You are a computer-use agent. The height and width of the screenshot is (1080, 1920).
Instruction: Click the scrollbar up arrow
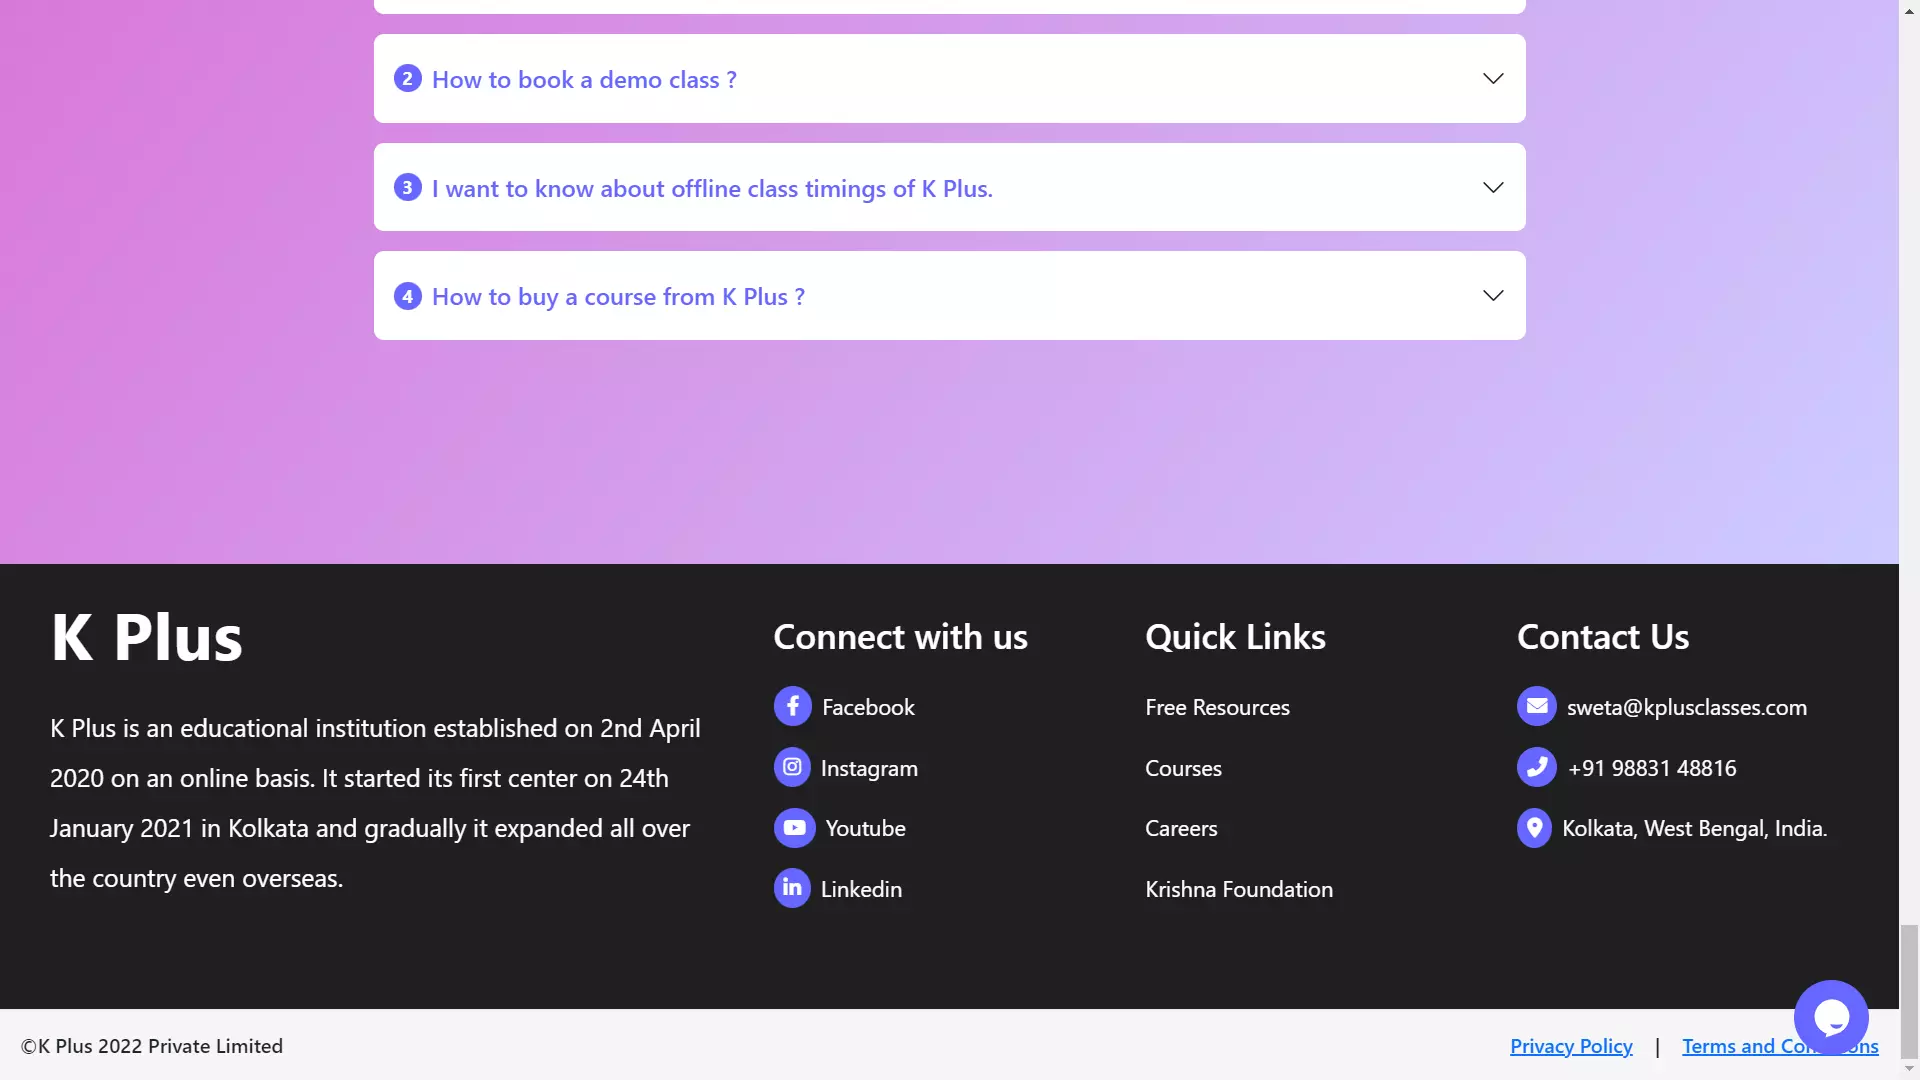click(1909, 9)
